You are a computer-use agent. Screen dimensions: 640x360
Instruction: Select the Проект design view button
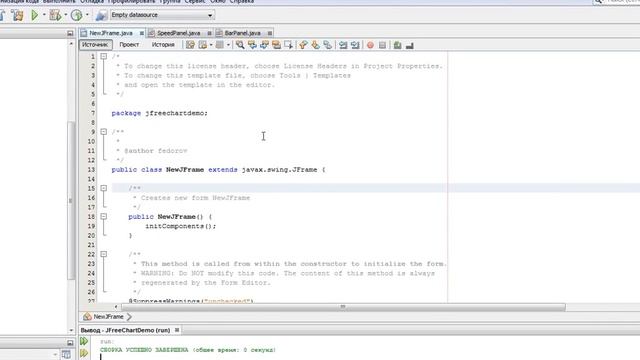click(129, 44)
